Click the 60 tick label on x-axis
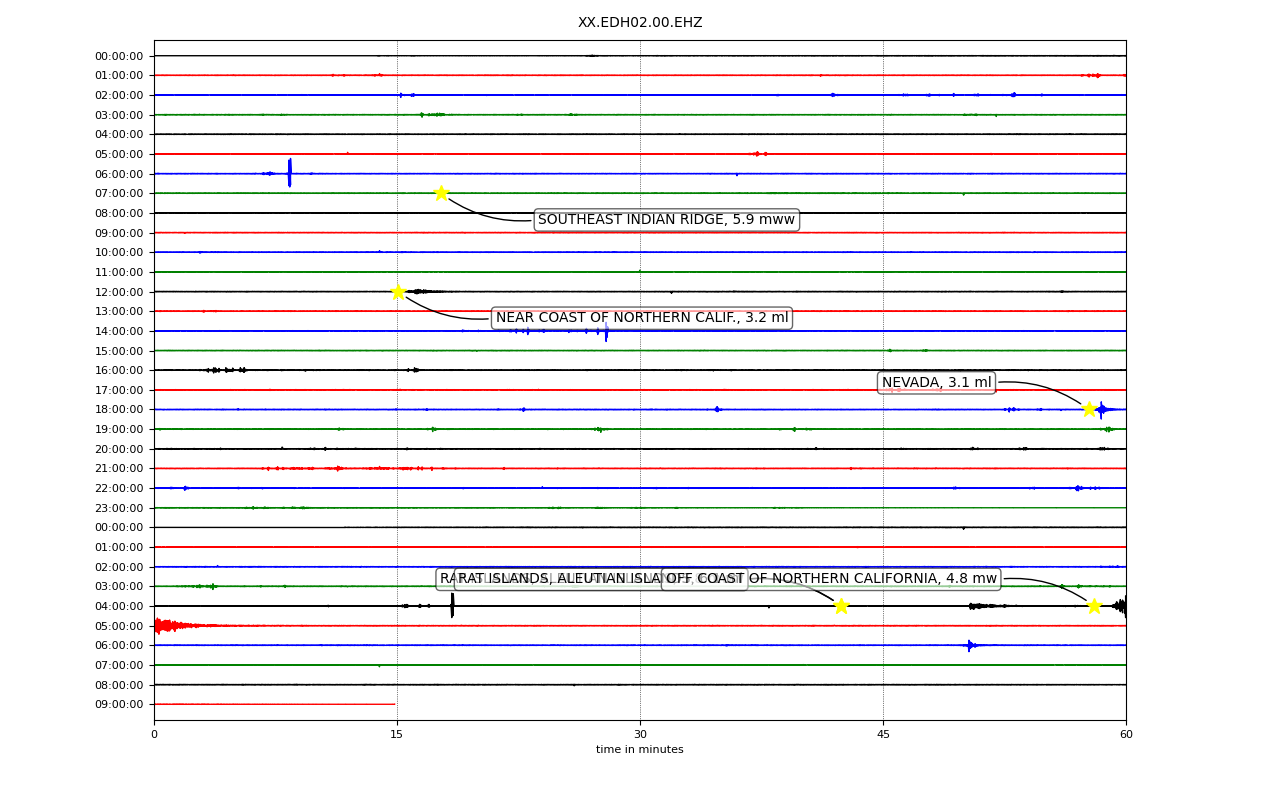 [x=1126, y=735]
